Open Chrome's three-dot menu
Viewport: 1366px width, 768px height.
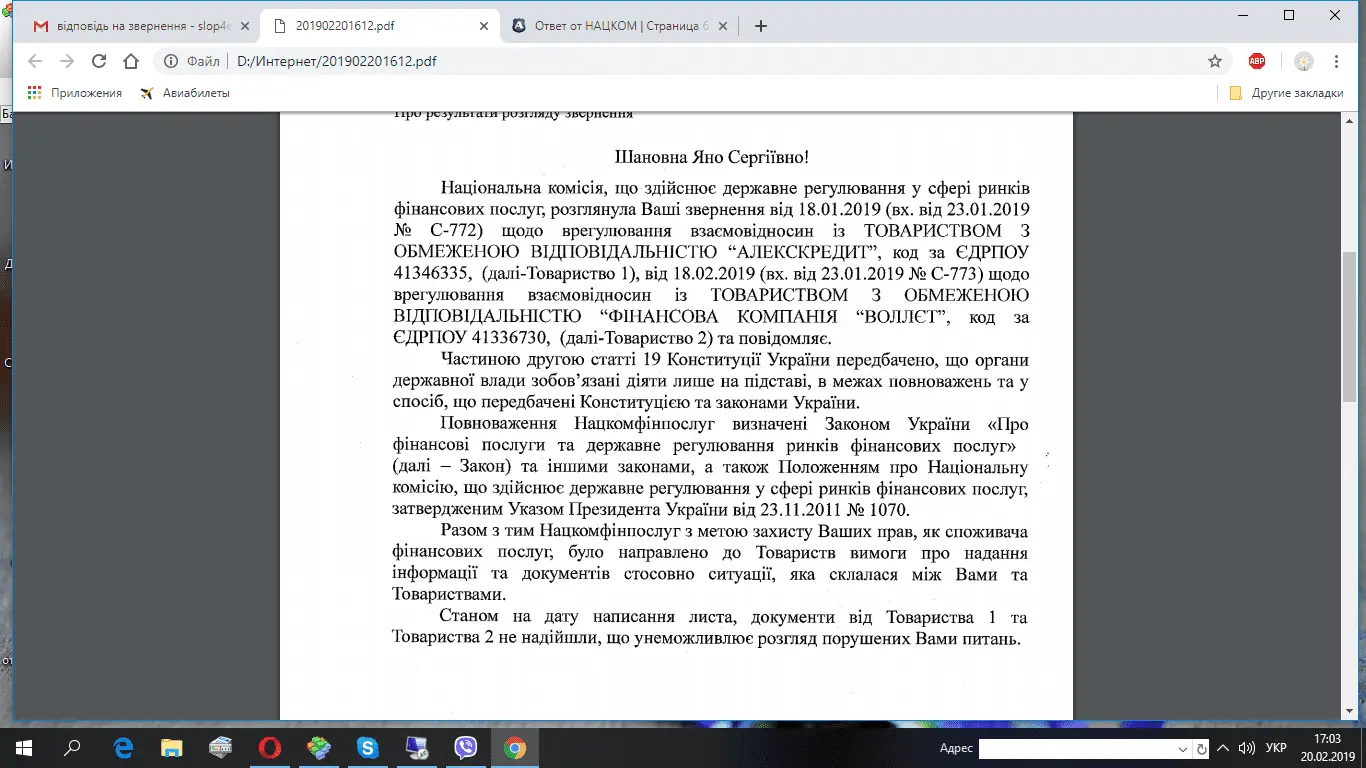pos(1337,61)
